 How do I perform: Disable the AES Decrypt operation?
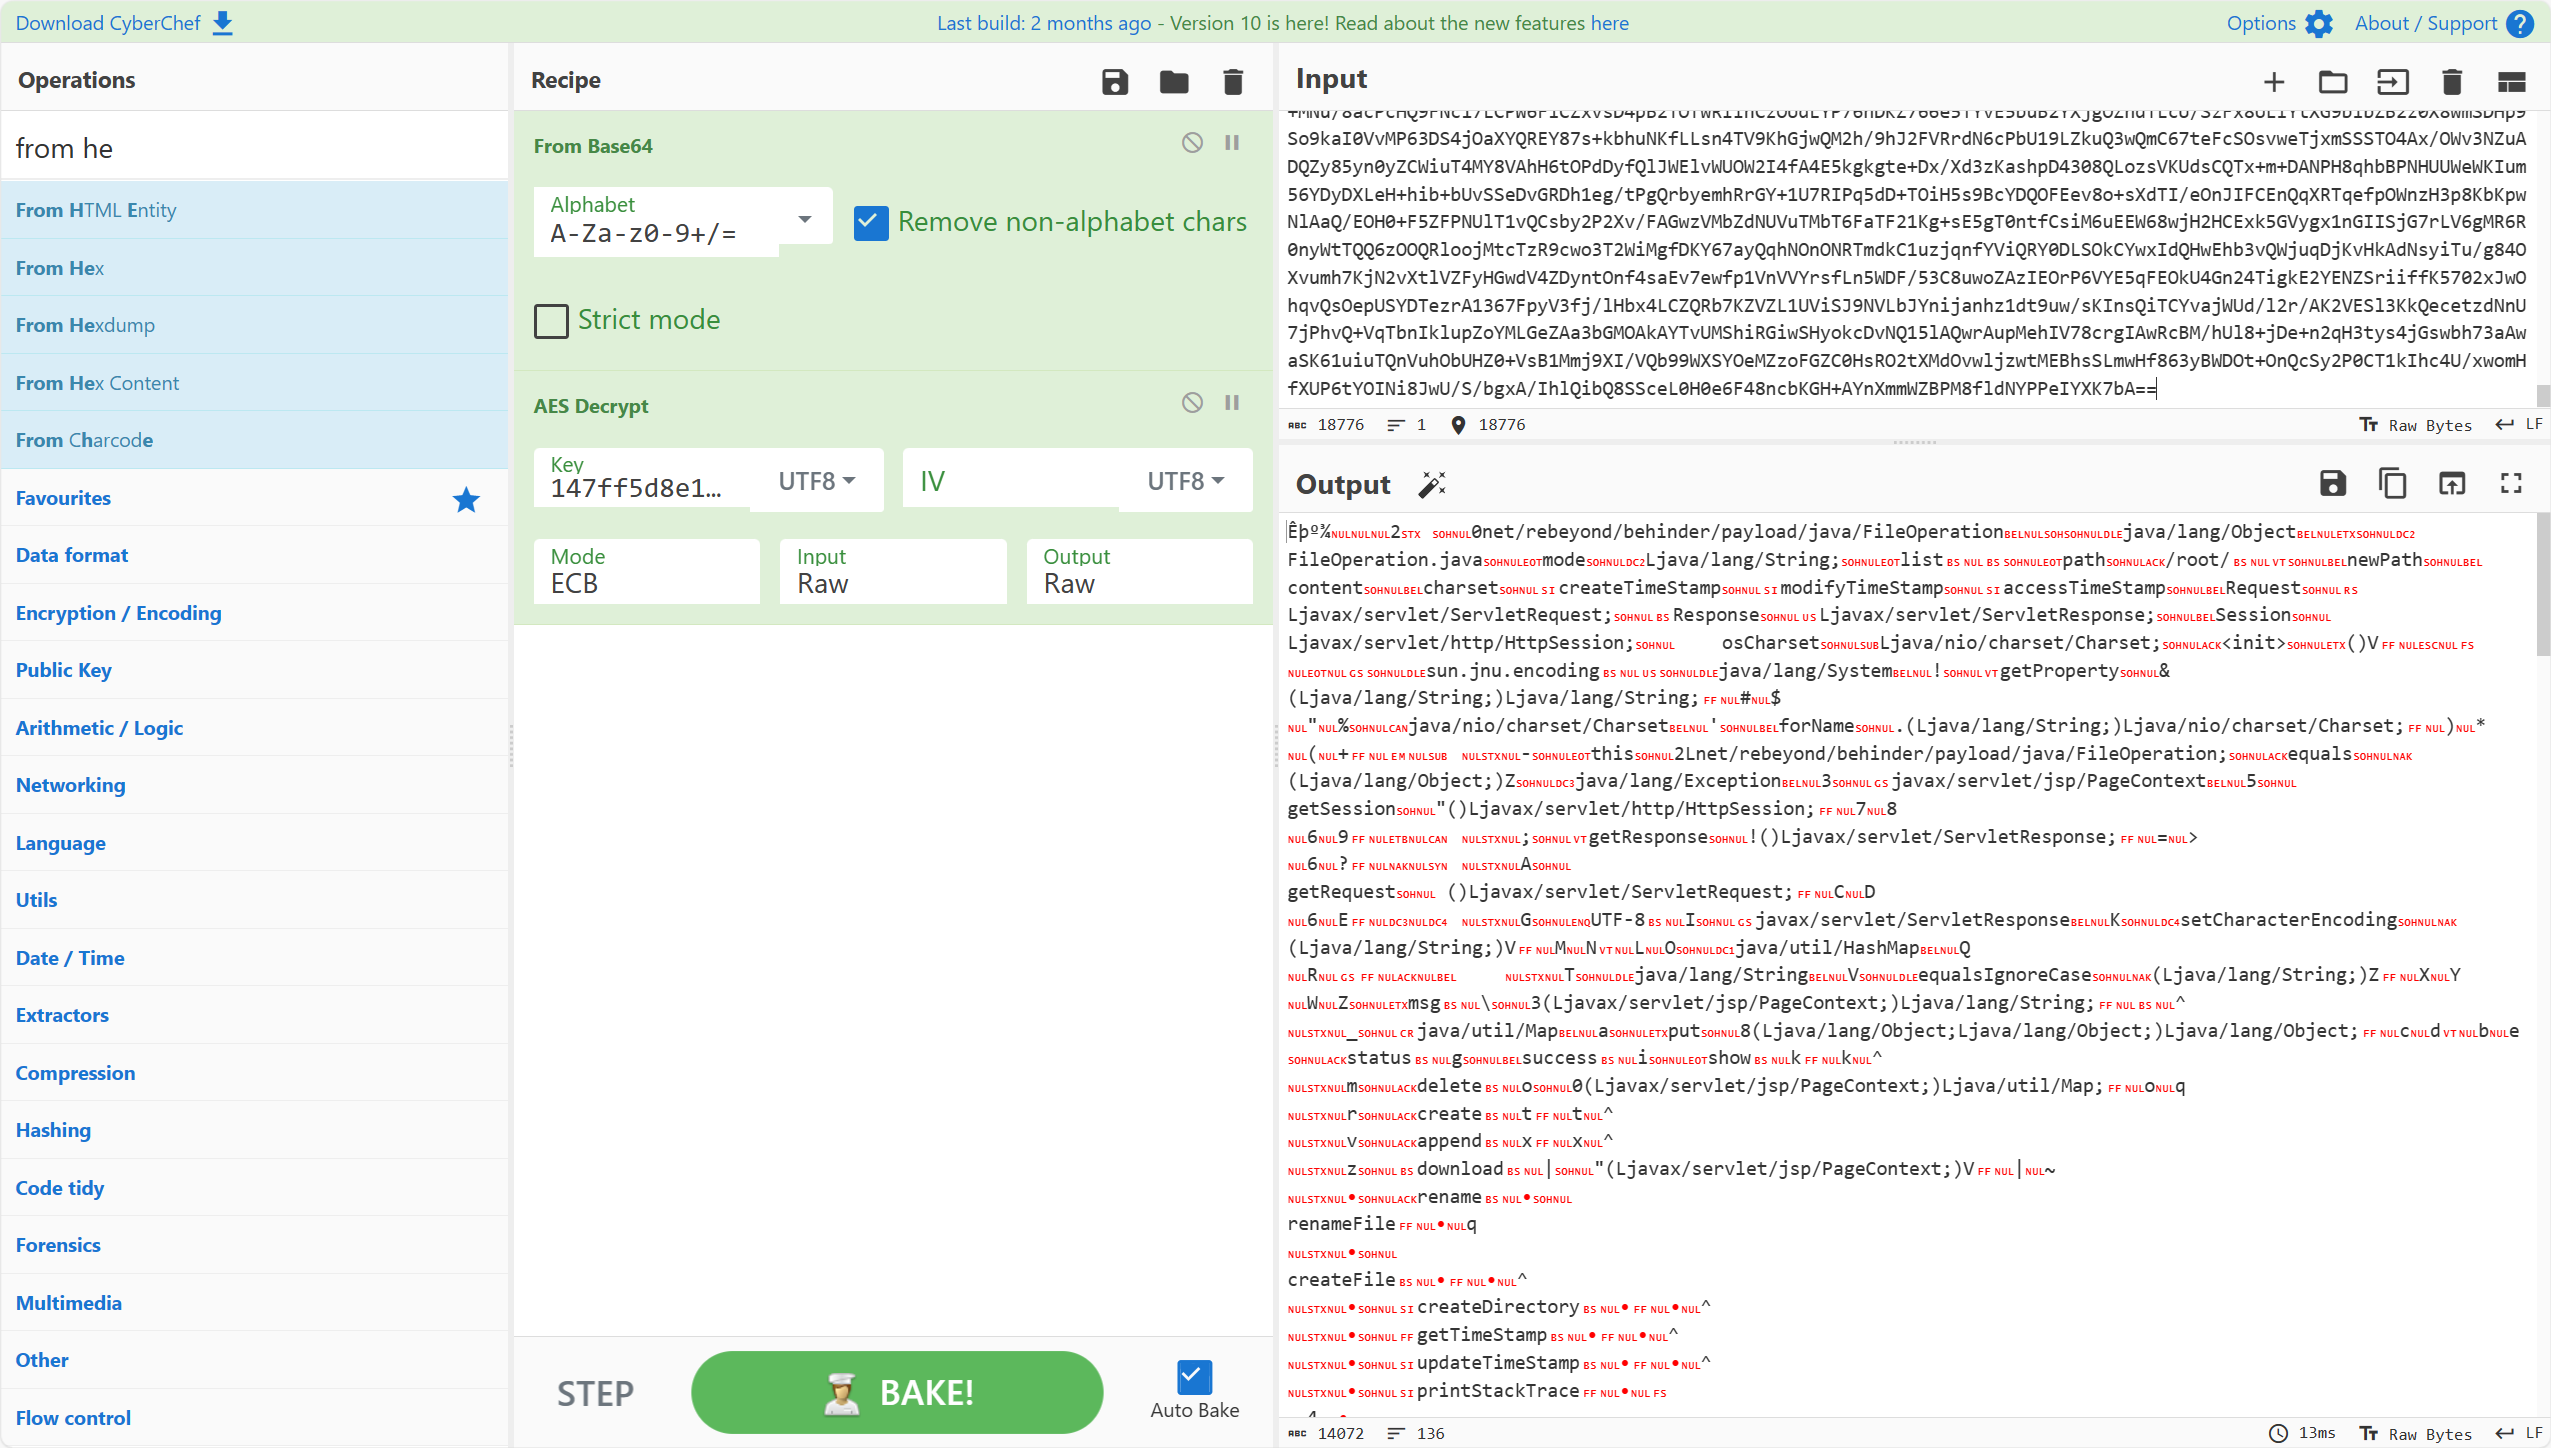click(x=1192, y=403)
